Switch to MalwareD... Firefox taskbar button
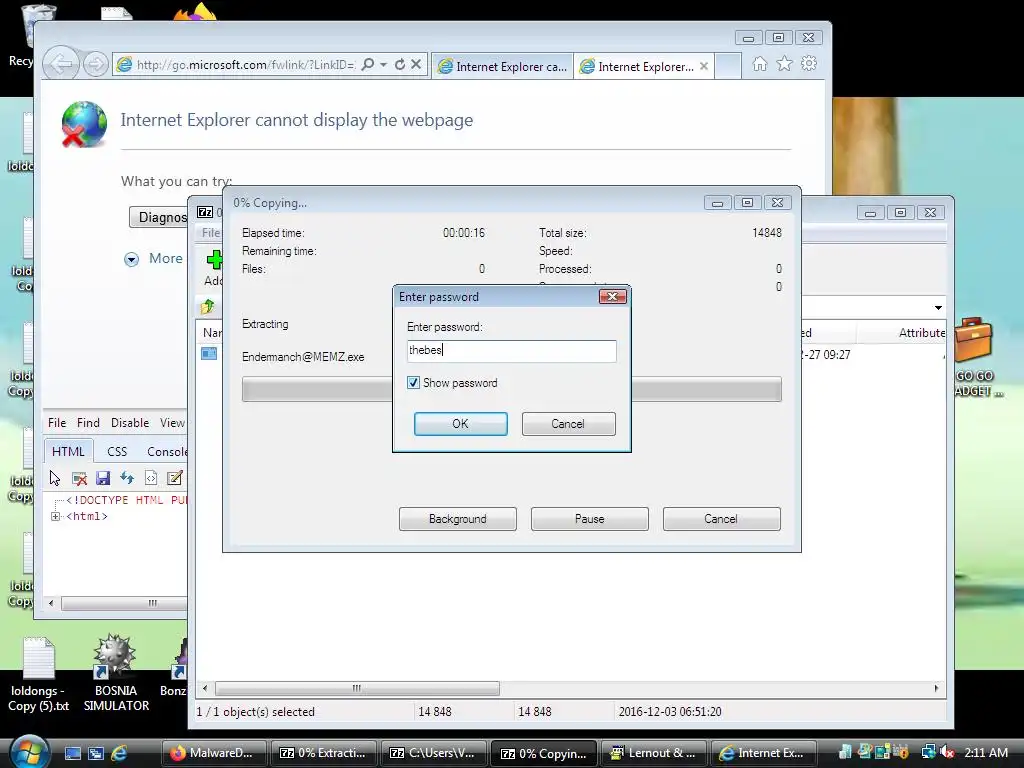This screenshot has height=768, width=1024. coord(213,753)
